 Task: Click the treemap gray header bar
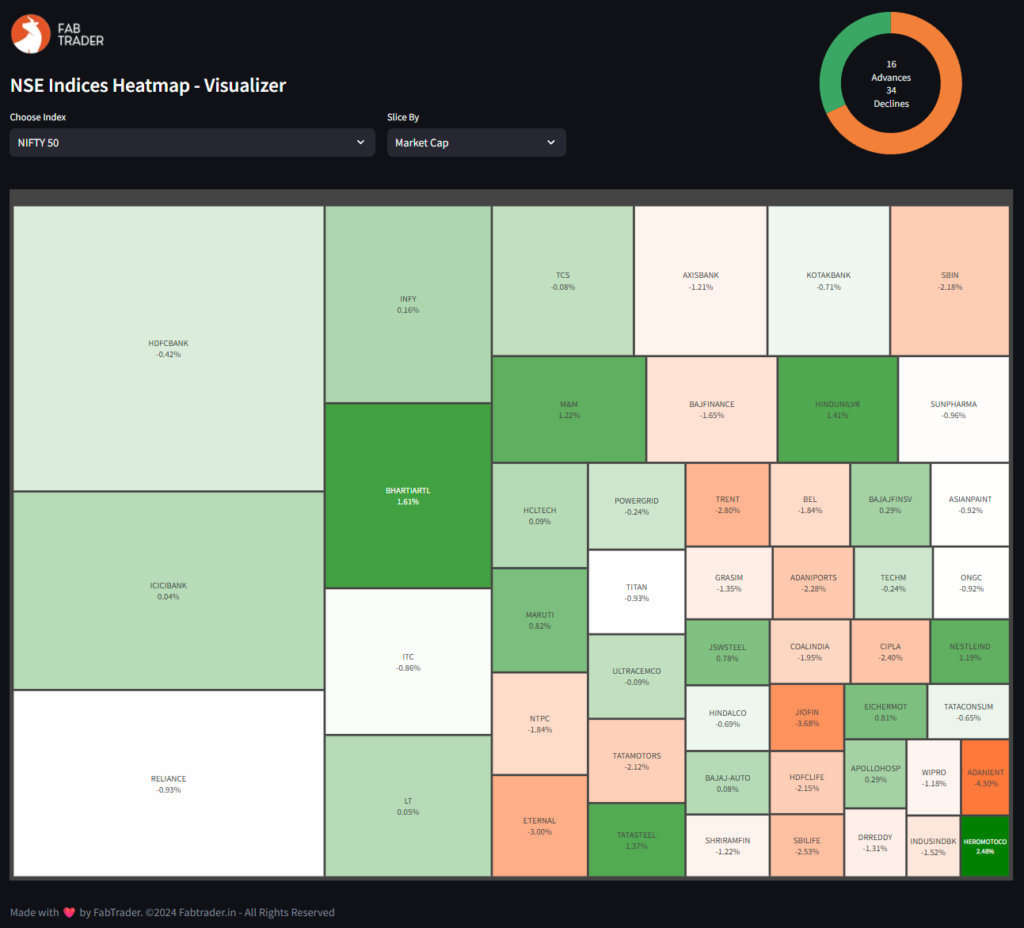(x=511, y=198)
